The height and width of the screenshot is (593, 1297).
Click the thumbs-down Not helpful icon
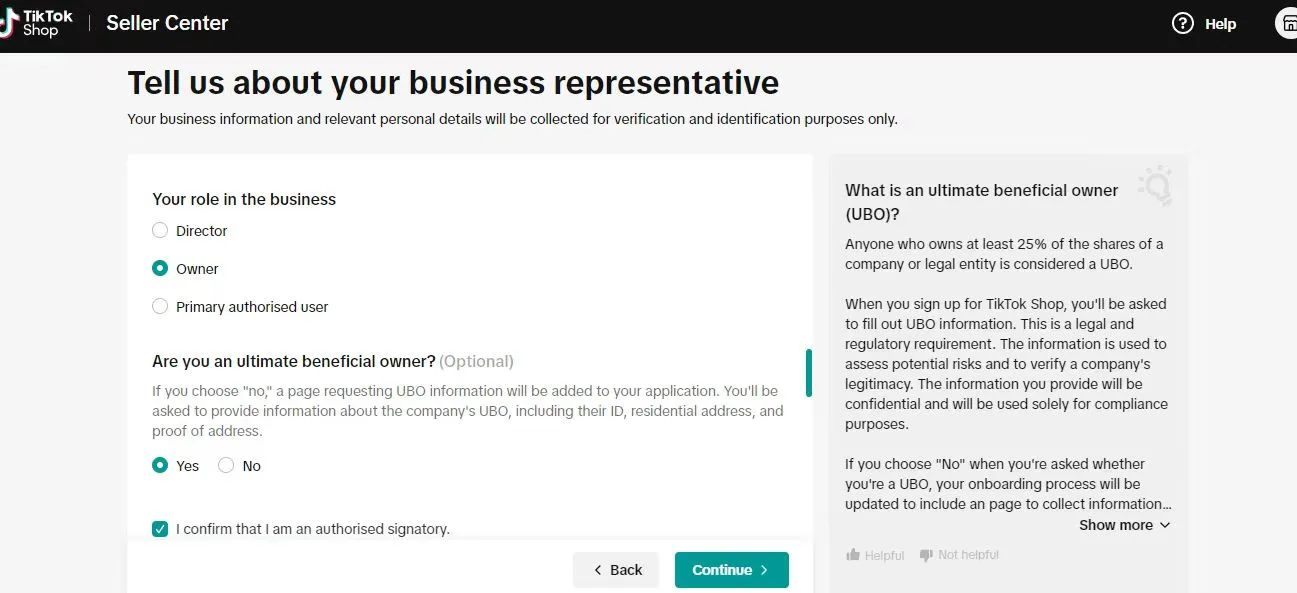(926, 555)
